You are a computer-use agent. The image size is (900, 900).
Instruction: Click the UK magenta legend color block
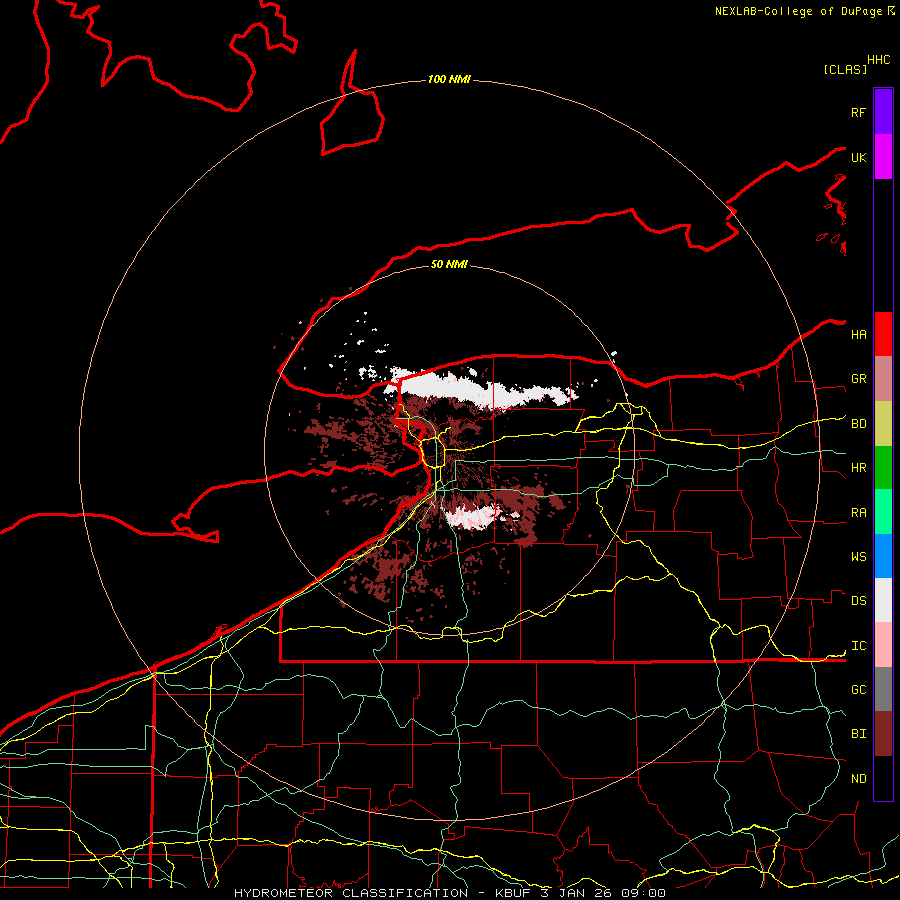pos(883,157)
